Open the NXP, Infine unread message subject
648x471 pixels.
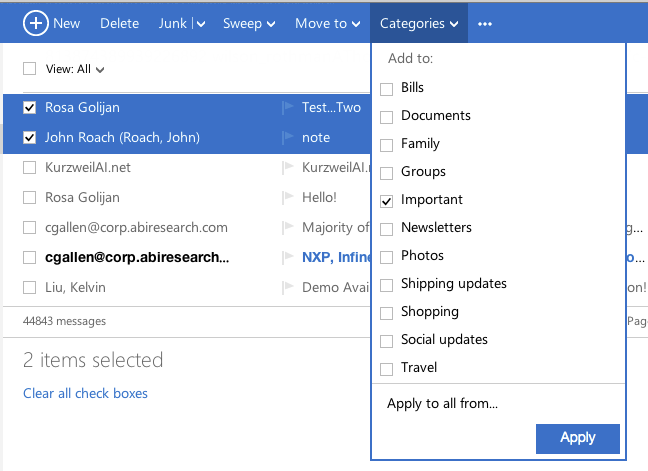click(x=336, y=257)
